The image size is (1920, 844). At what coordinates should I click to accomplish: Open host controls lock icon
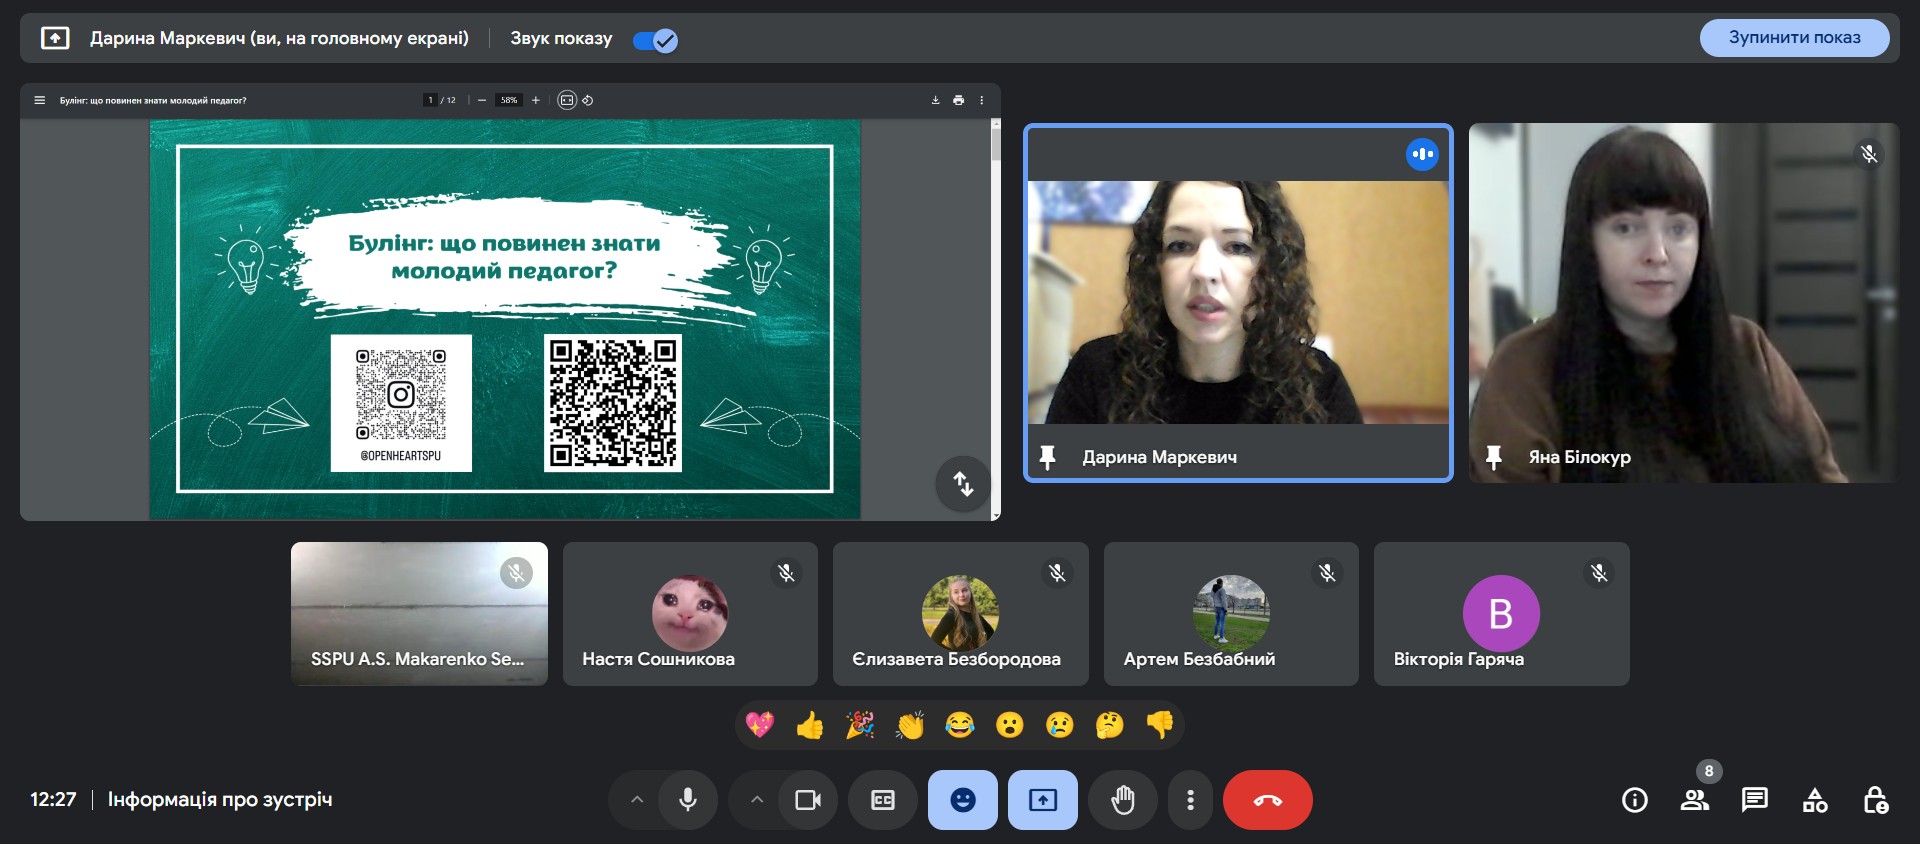pos(1875,800)
